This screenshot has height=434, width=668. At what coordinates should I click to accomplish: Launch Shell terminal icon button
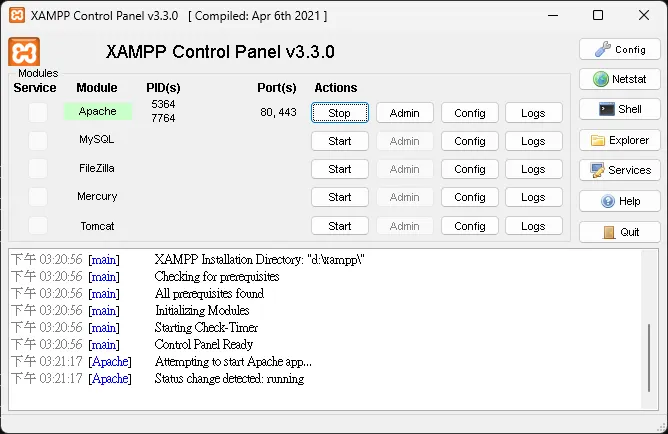(x=620, y=109)
